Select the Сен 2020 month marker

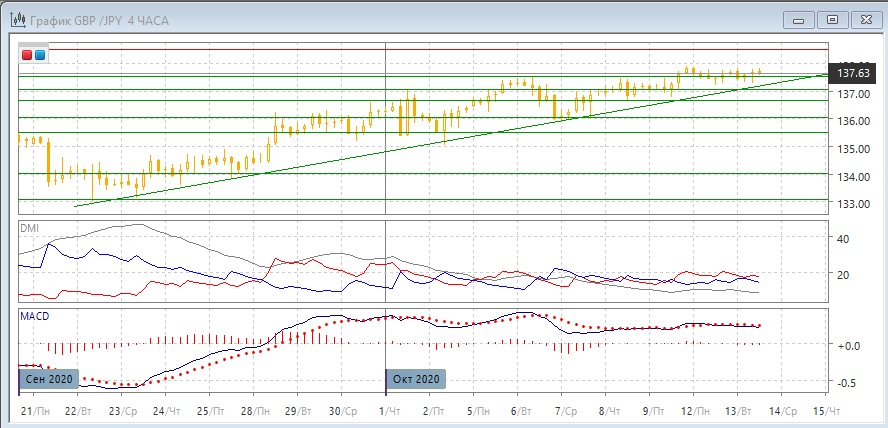[46, 380]
